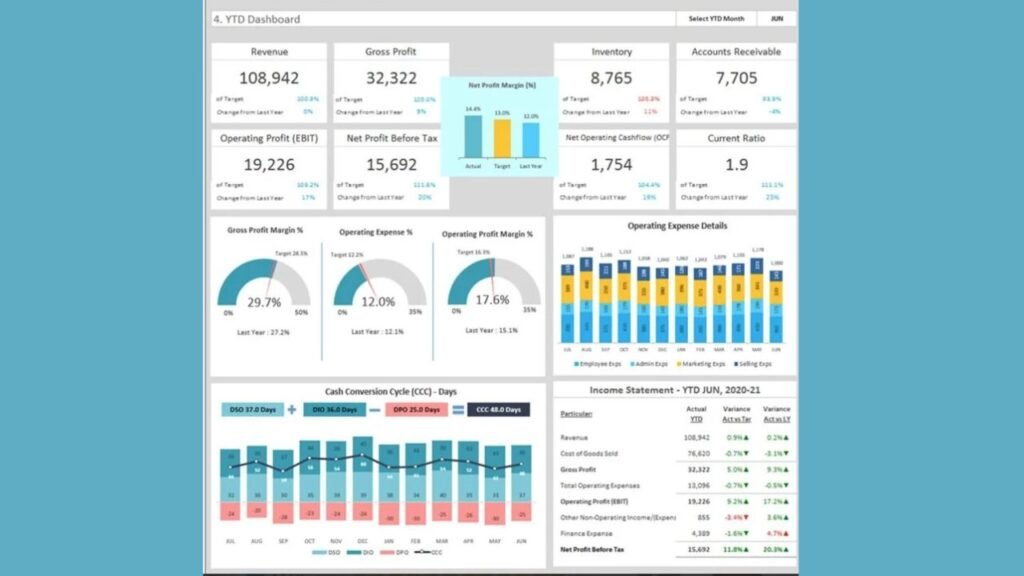The width and height of the screenshot is (1024, 576).
Task: Click the Other Non-Operating Income row label
Action: [618, 517]
